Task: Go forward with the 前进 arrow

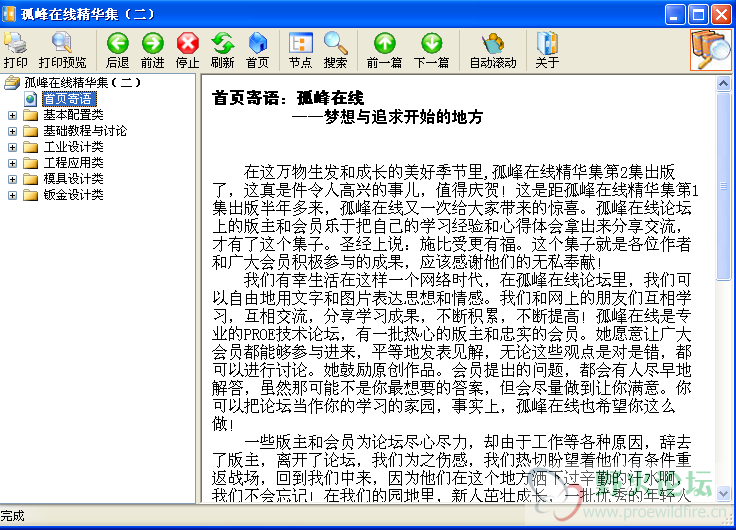Action: coord(153,50)
